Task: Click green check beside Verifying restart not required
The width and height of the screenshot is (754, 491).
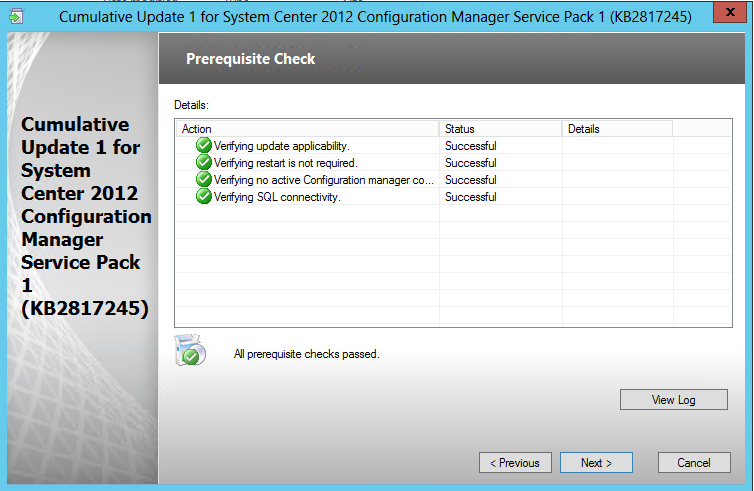Action: click(204, 163)
